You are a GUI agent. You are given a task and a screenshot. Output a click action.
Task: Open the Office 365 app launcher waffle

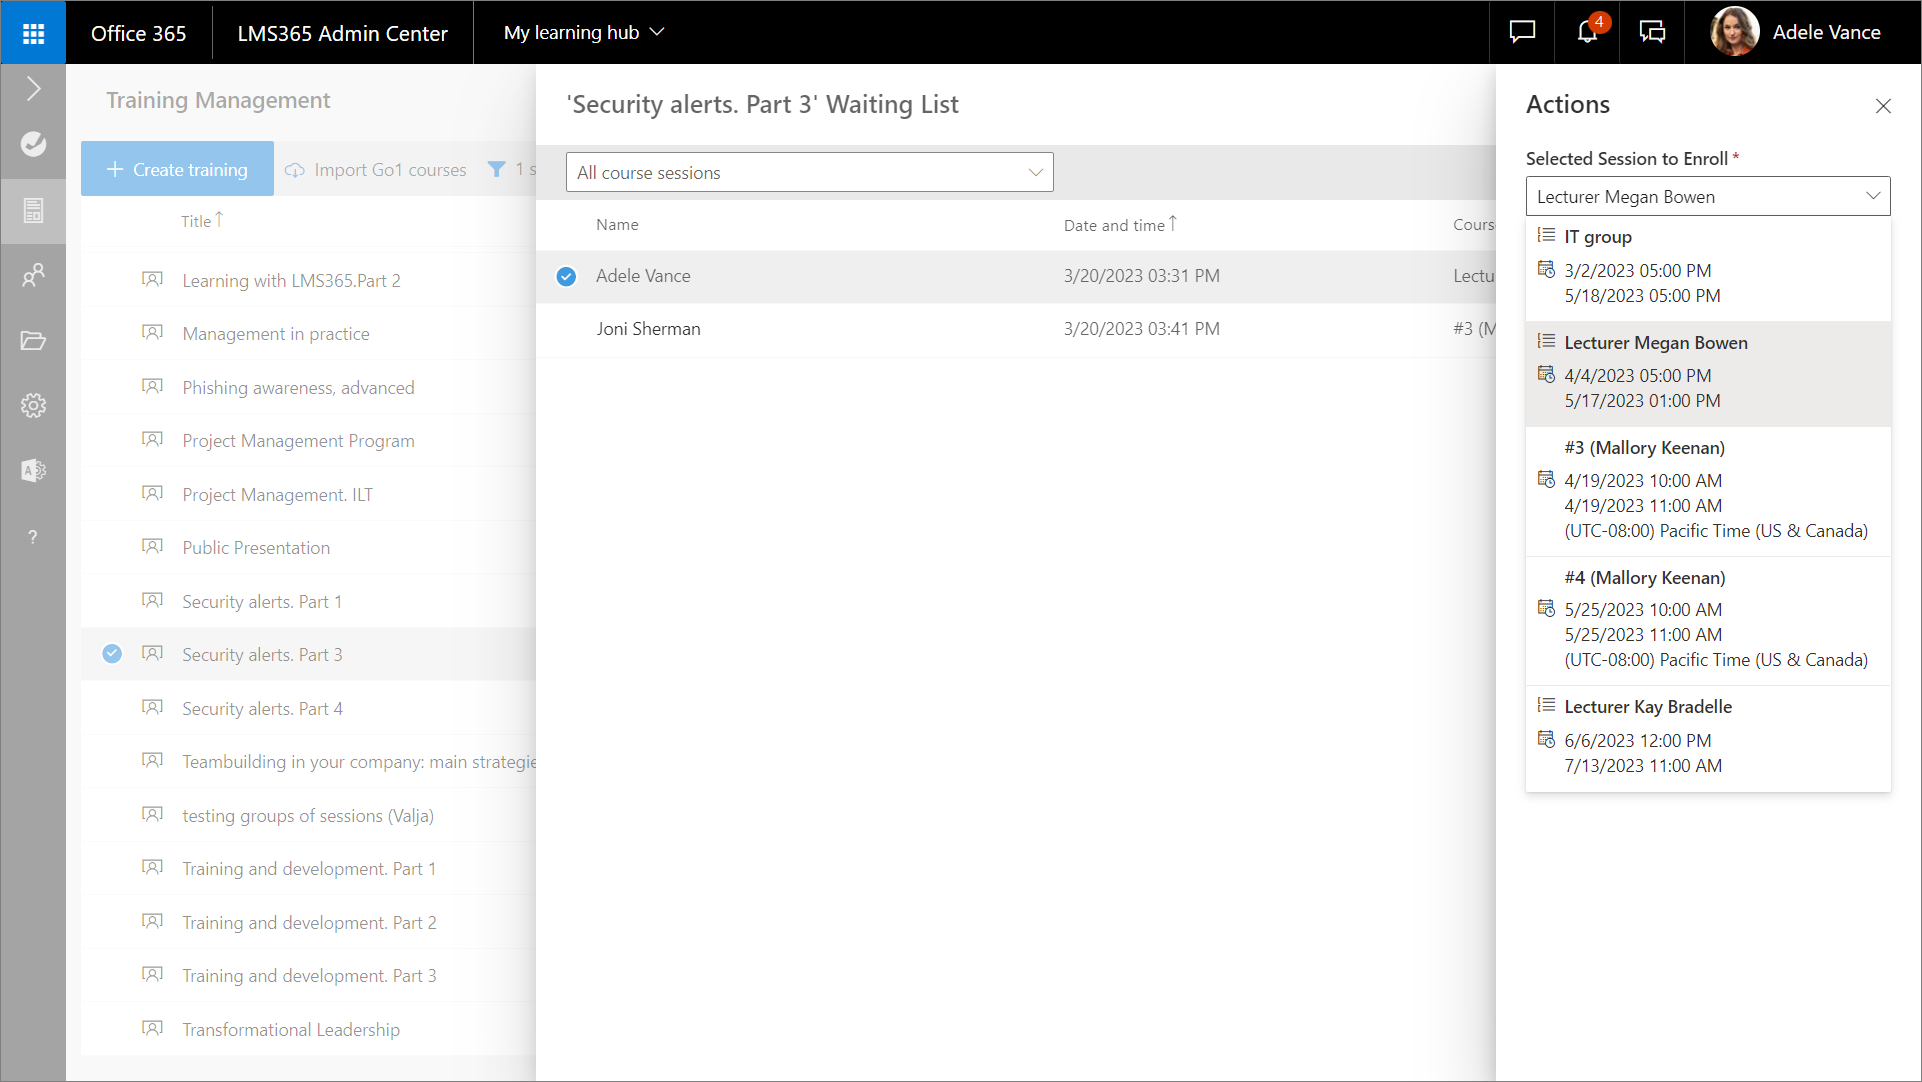click(33, 33)
